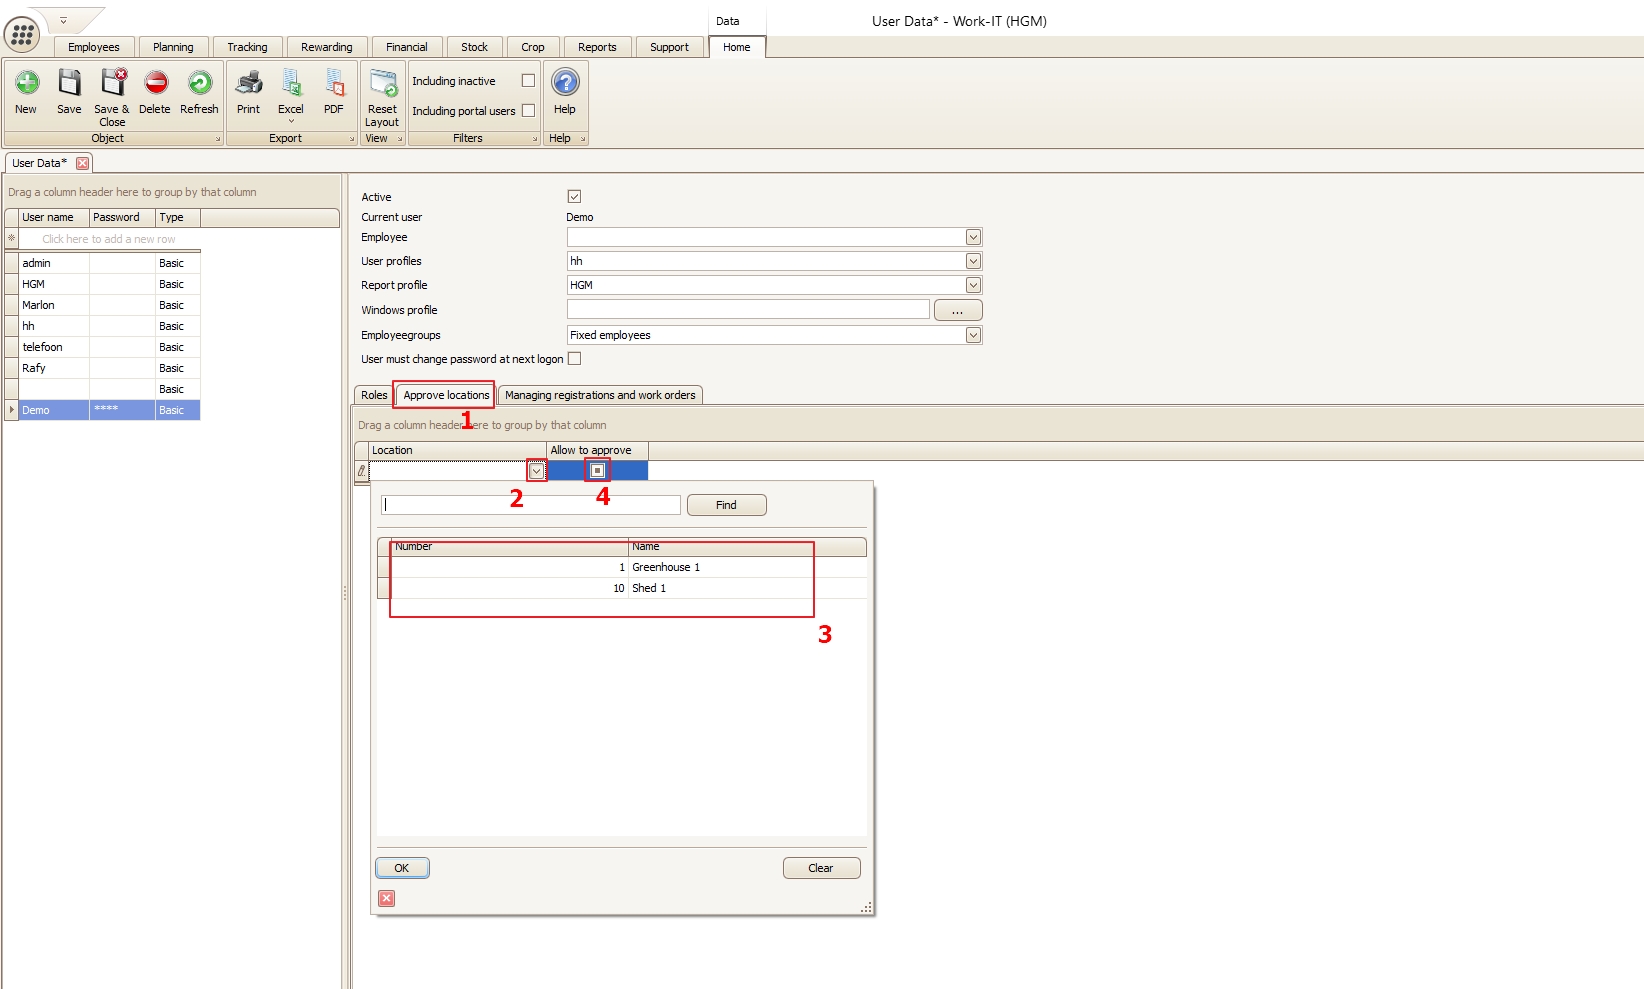Open quick access toolbar customize arrow
Image resolution: width=1644 pixels, height=989 pixels.
(63, 20)
